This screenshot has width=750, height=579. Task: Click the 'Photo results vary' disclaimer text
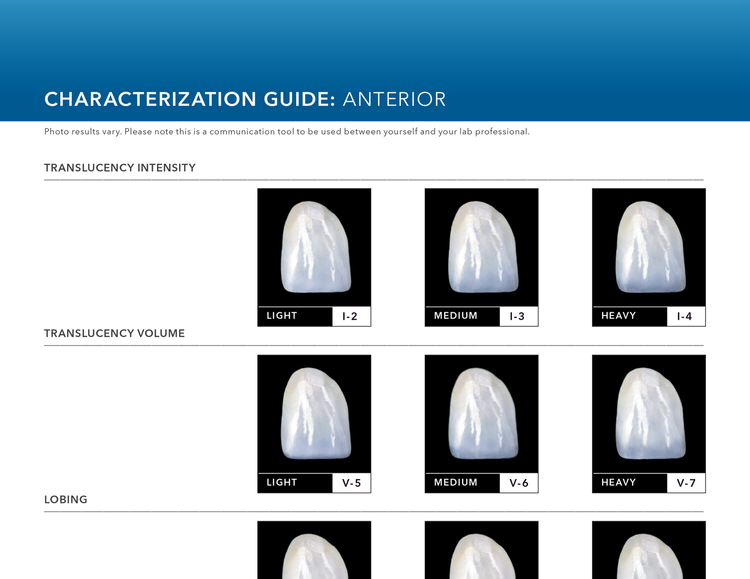click(287, 132)
